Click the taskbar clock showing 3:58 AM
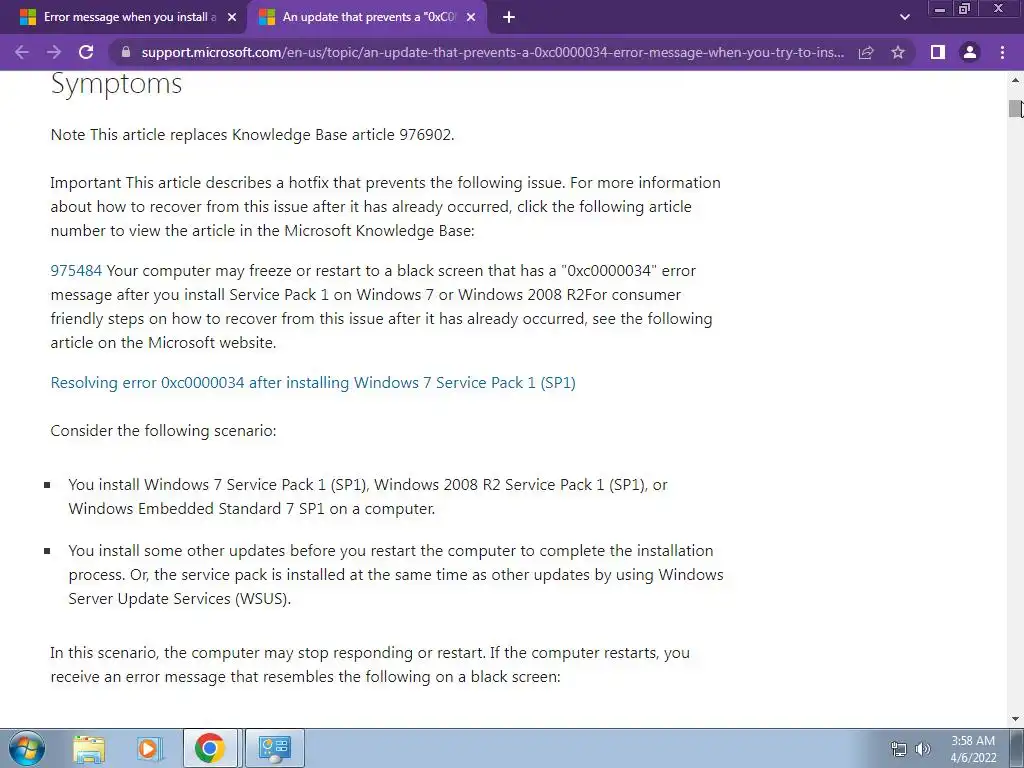The image size is (1024, 768). pyautogui.click(x=973, y=749)
